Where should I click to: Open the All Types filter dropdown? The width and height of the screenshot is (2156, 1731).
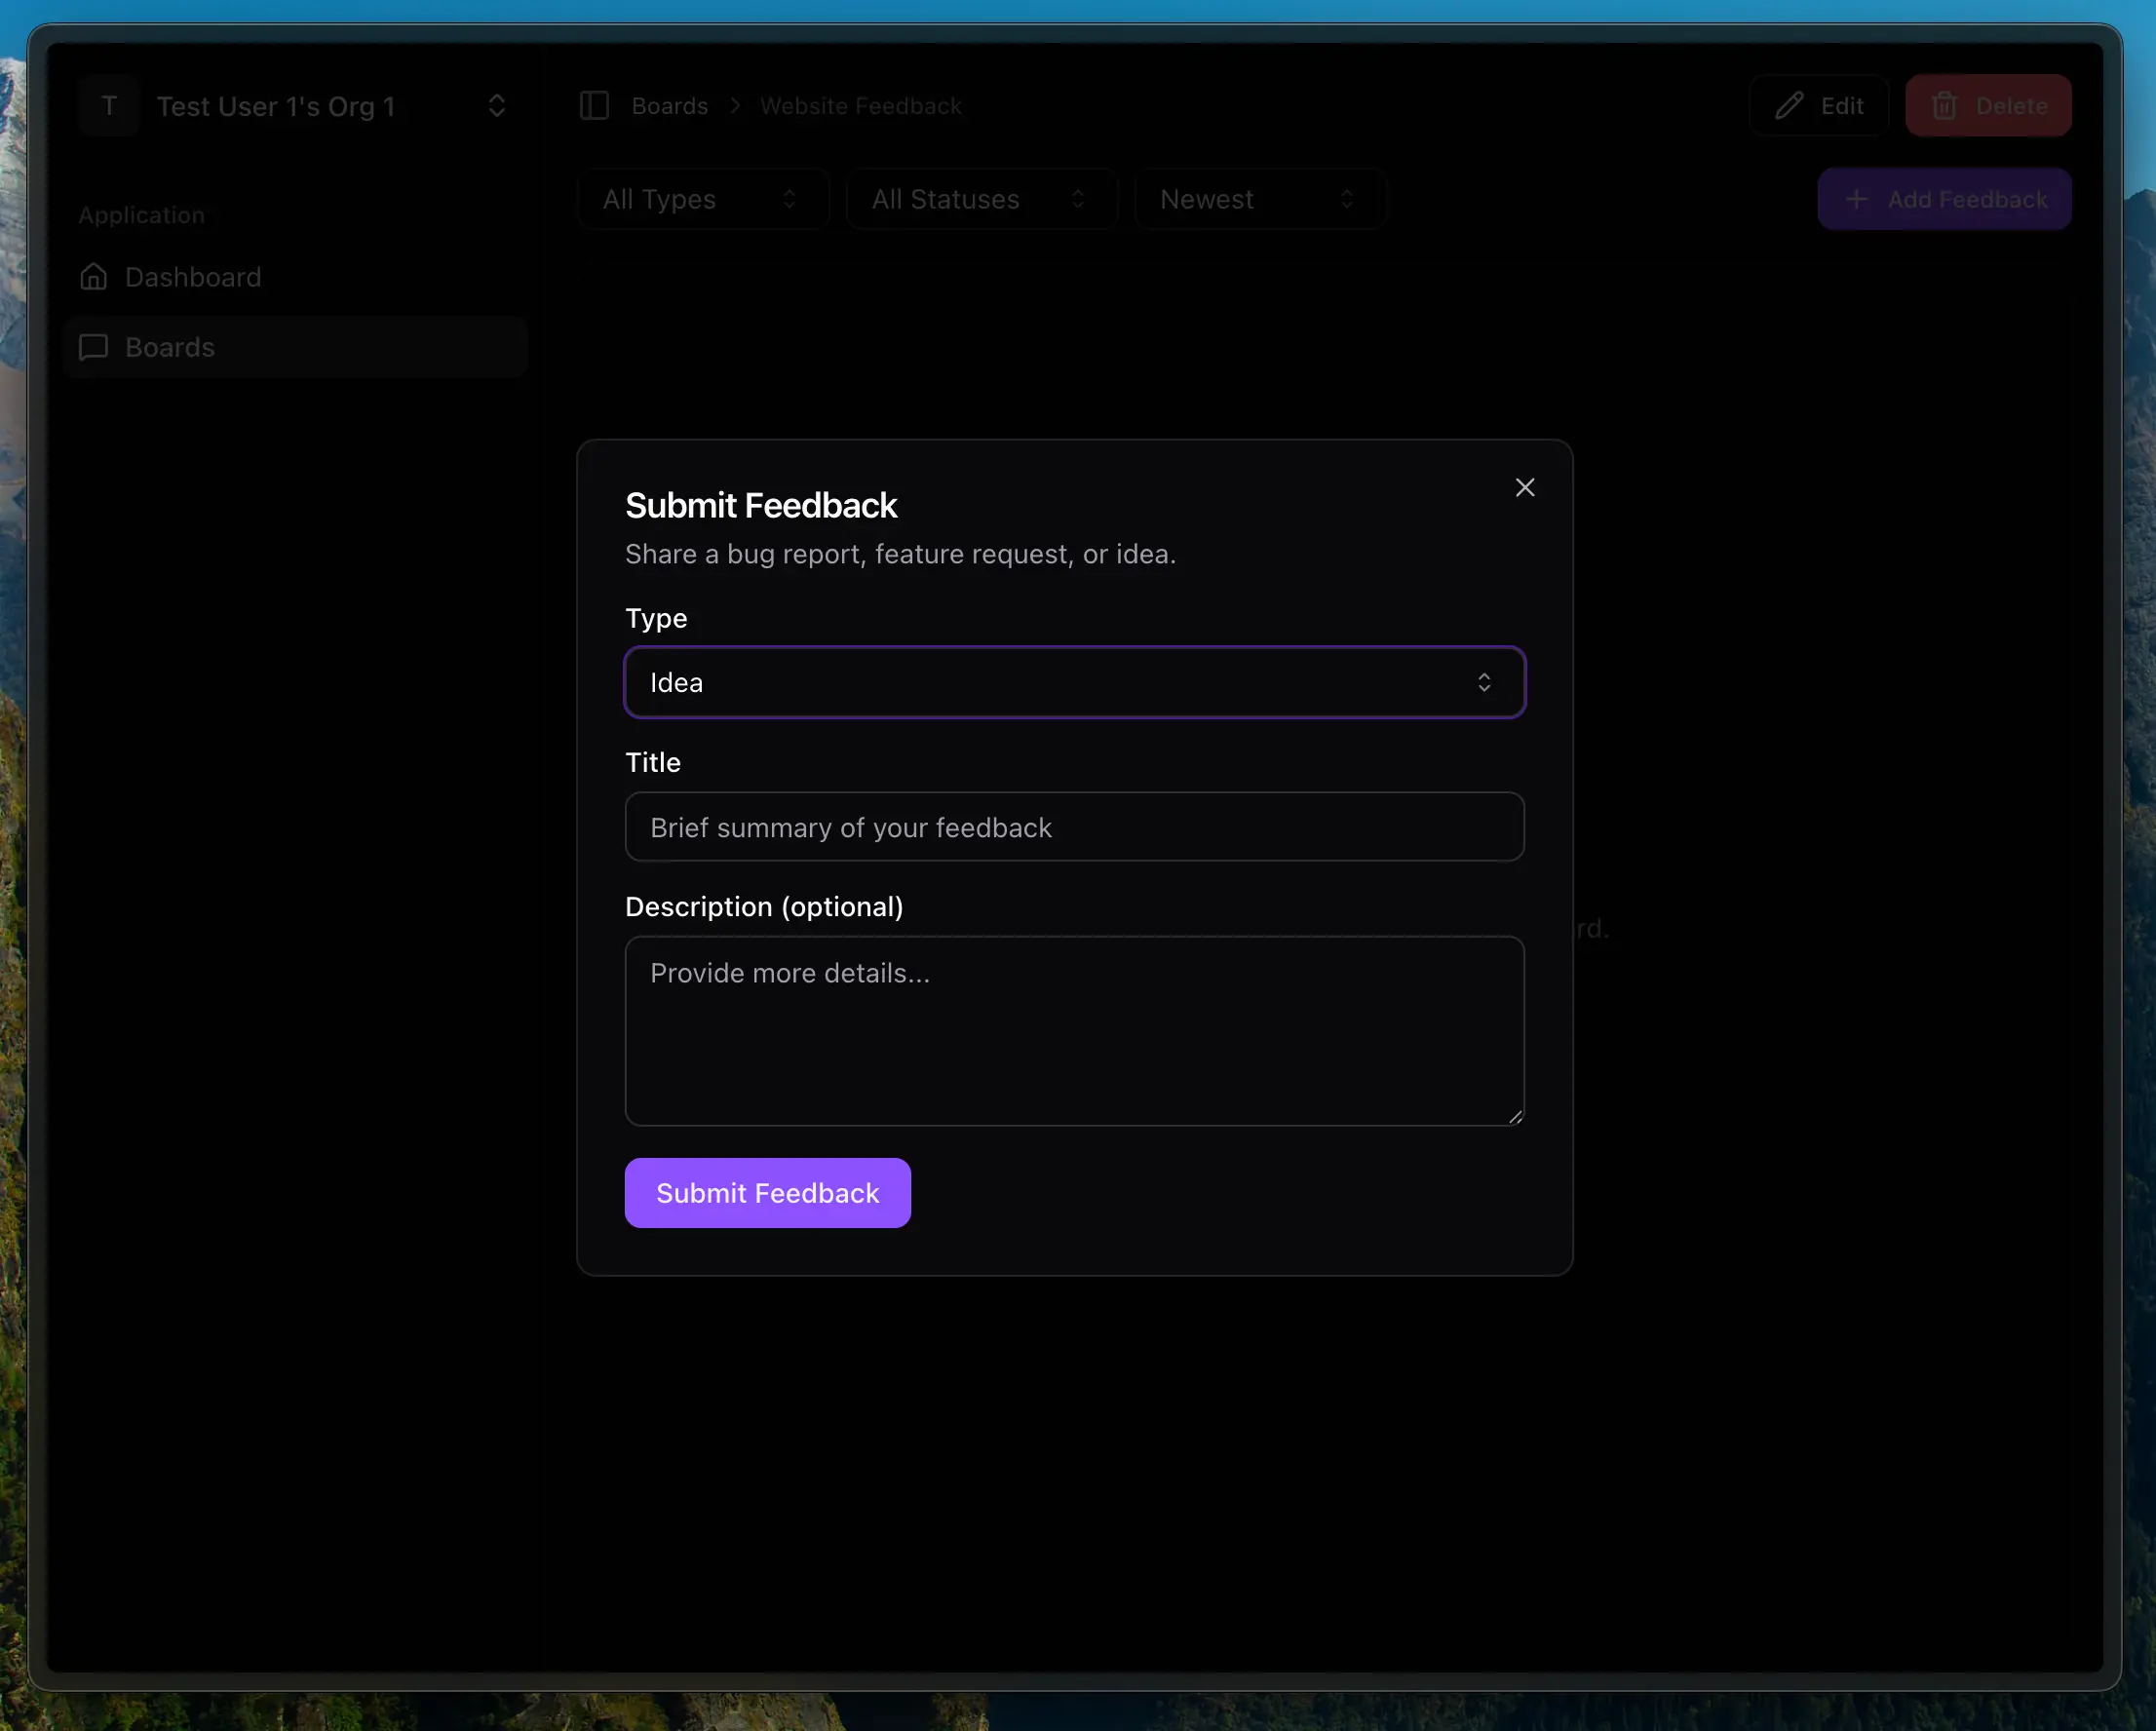pyautogui.click(x=702, y=199)
